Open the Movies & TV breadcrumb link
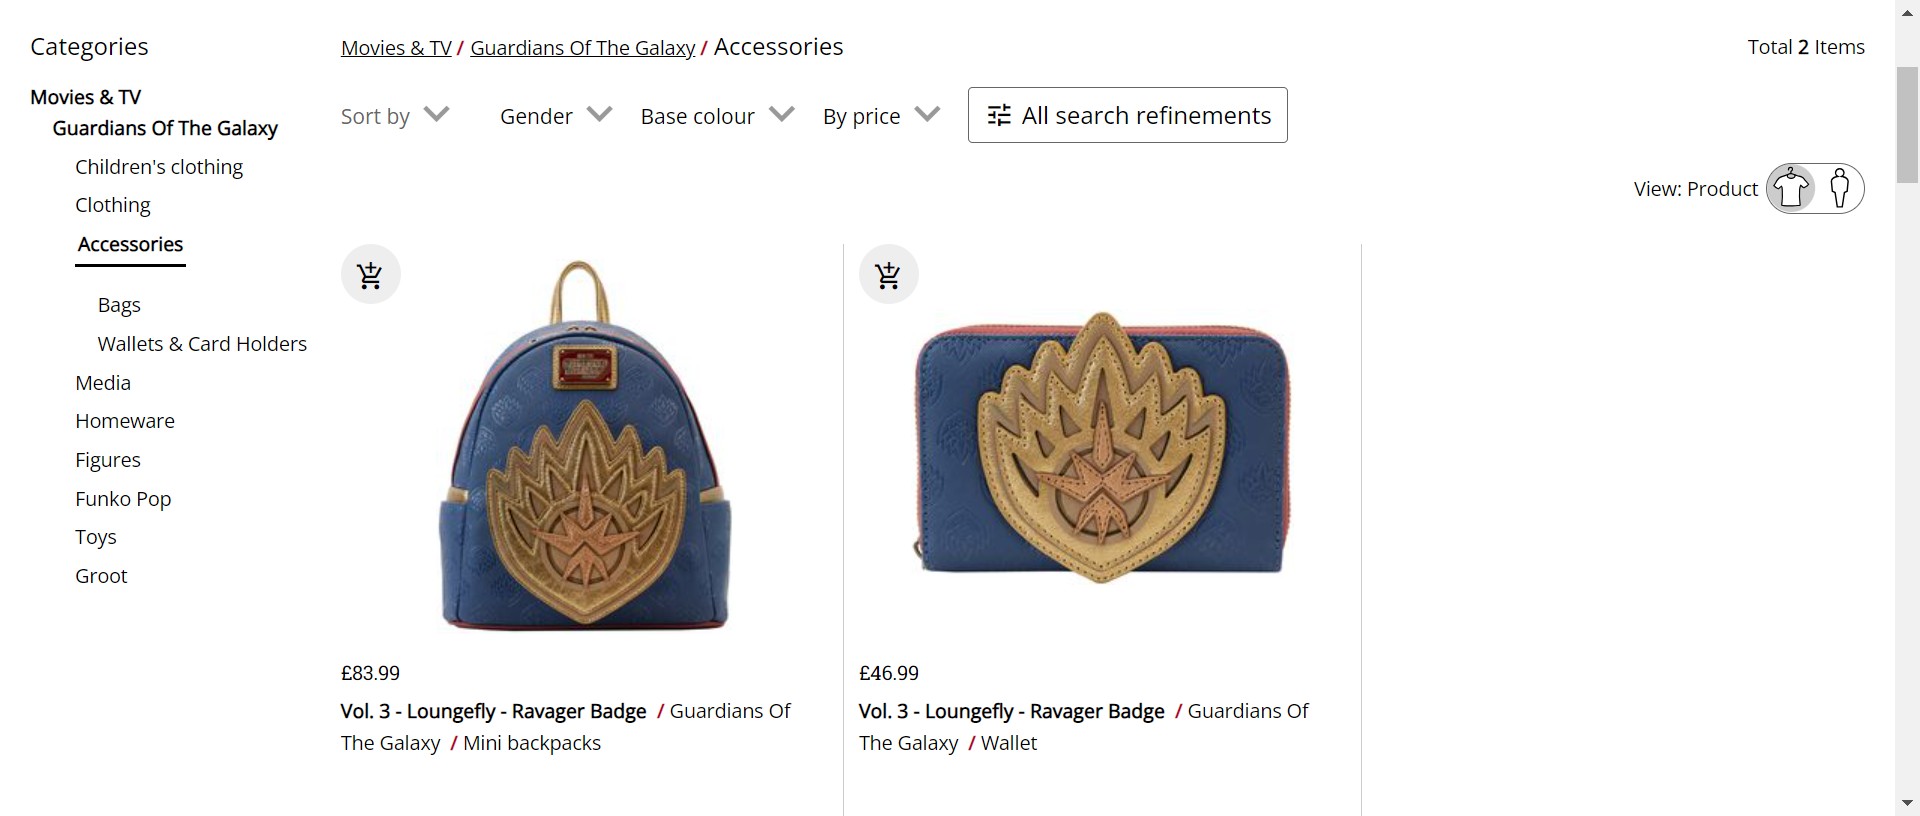This screenshot has width=1920, height=816. coord(396,48)
